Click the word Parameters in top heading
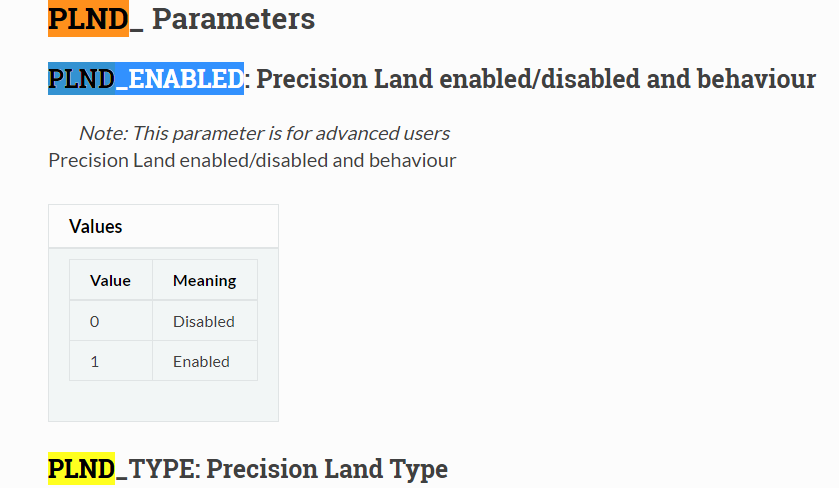 pos(233,19)
